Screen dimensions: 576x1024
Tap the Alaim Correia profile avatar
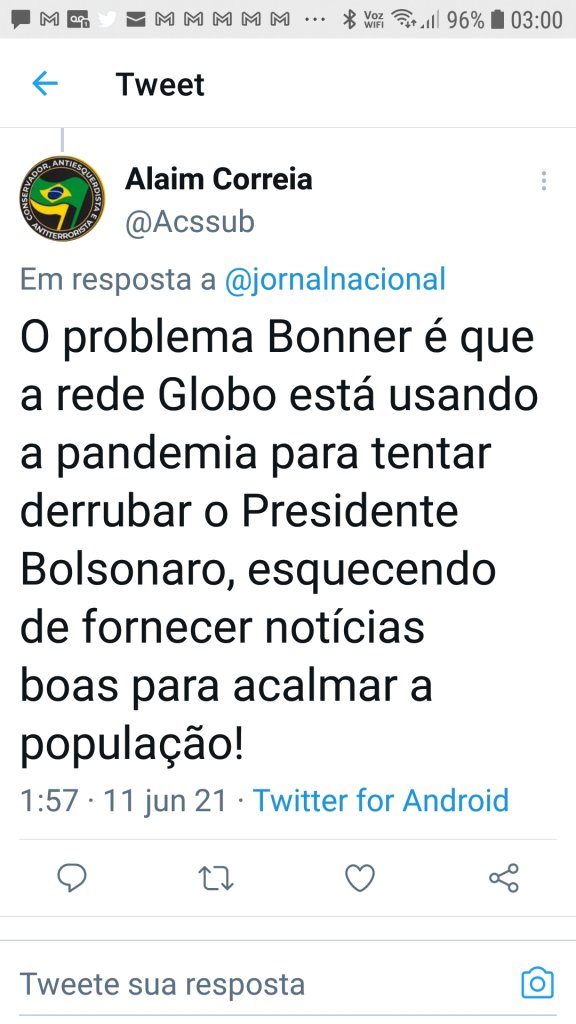[62, 199]
